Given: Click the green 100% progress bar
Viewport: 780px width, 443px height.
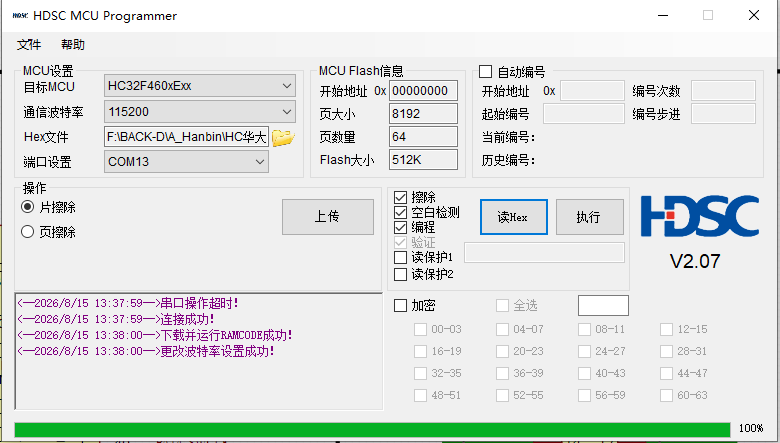Looking at the screenshot, I should 372,430.
